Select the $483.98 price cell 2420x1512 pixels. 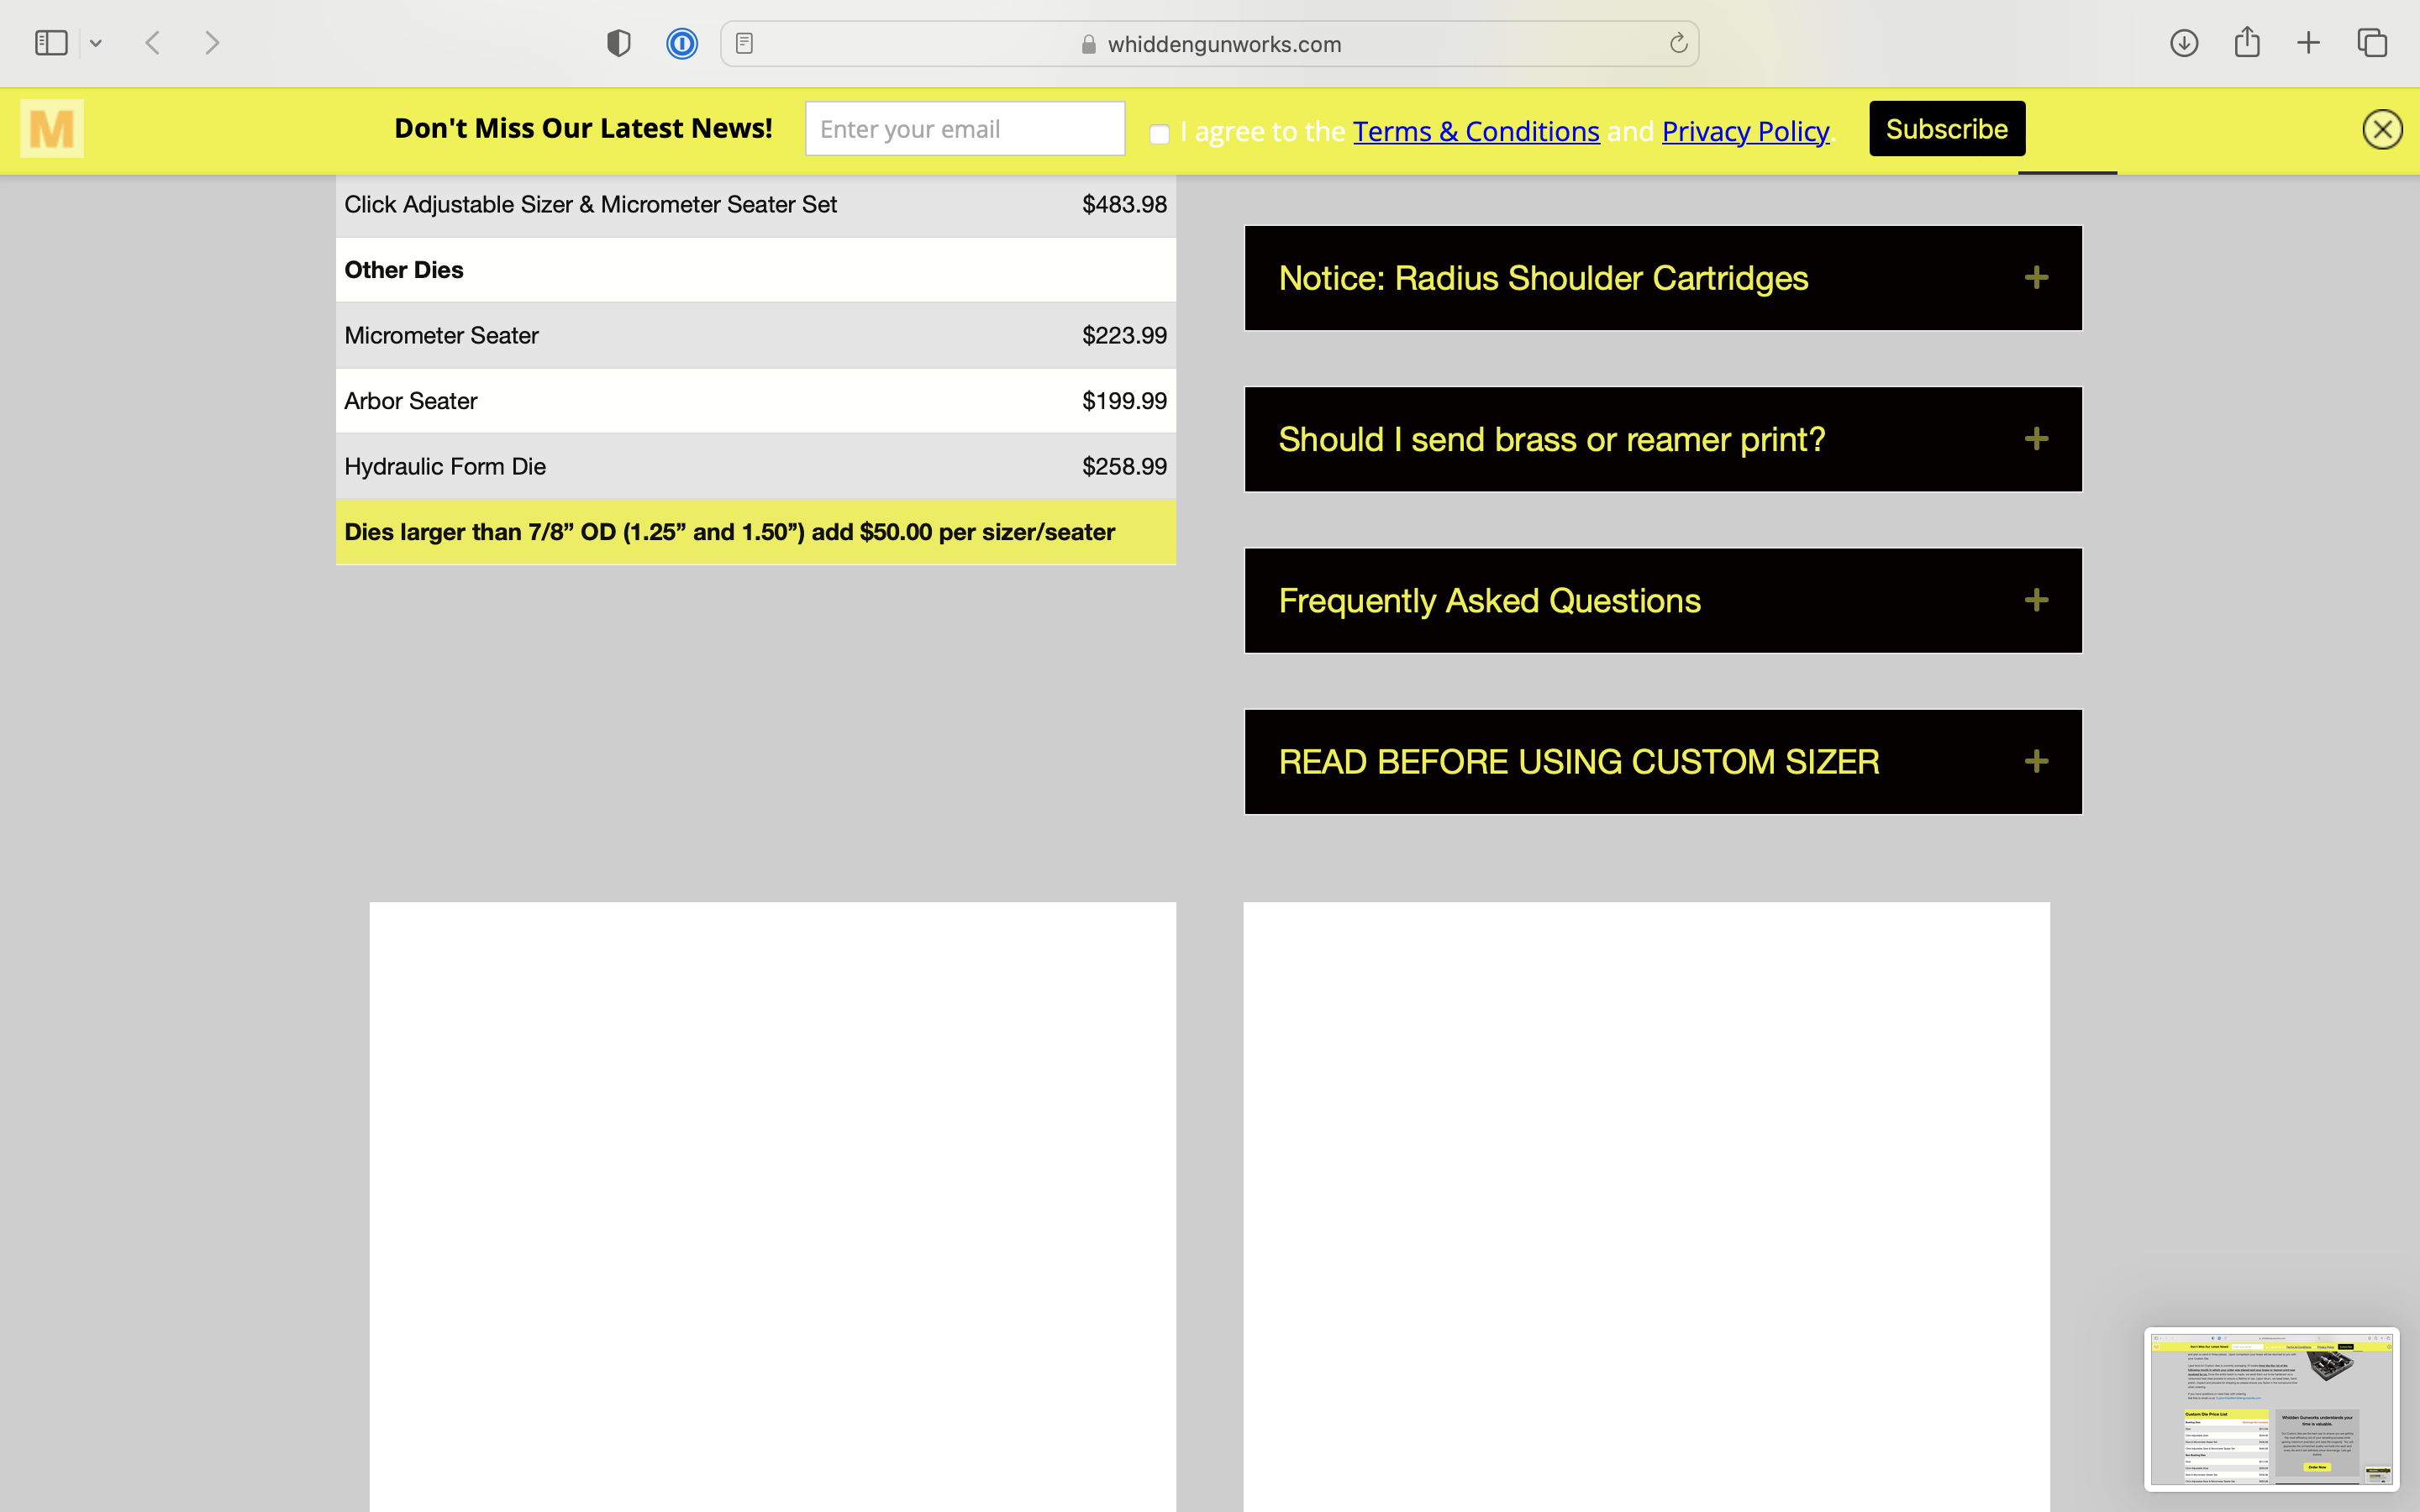(1124, 205)
